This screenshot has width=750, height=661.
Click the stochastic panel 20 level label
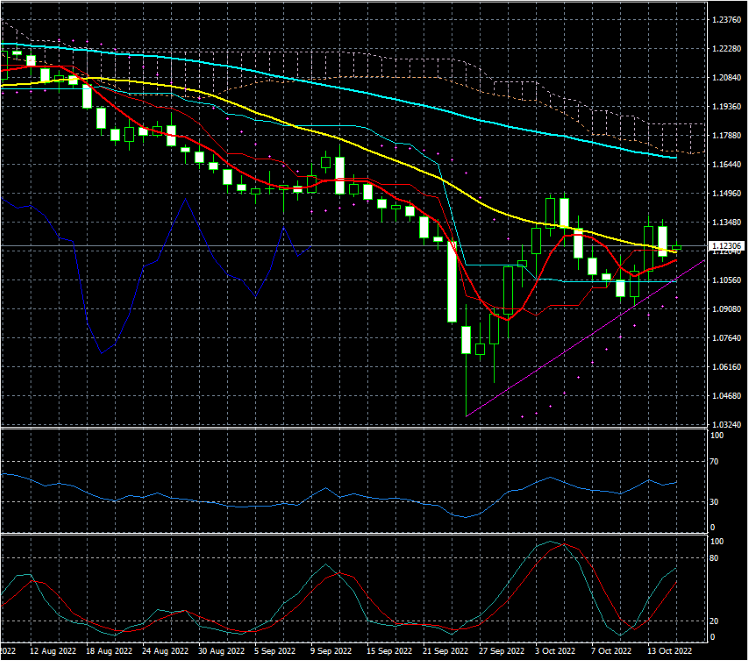pos(714,621)
